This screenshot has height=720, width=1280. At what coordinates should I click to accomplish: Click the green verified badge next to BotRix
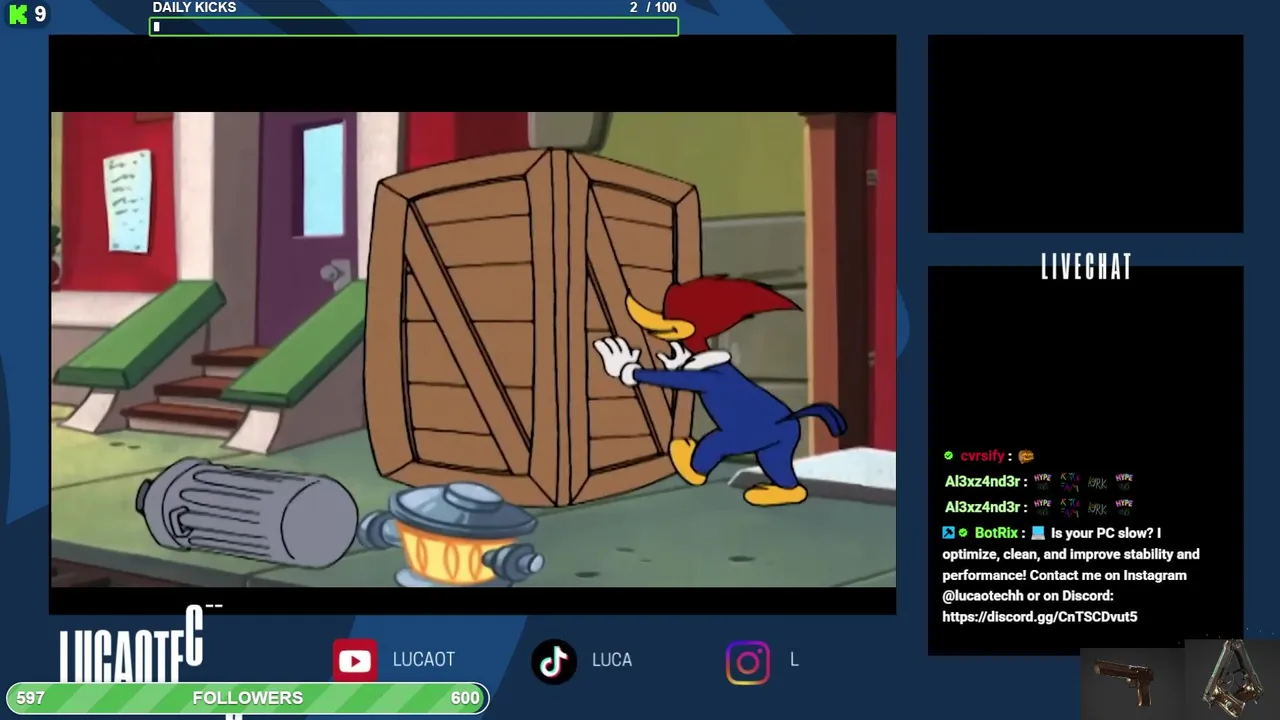(x=964, y=533)
